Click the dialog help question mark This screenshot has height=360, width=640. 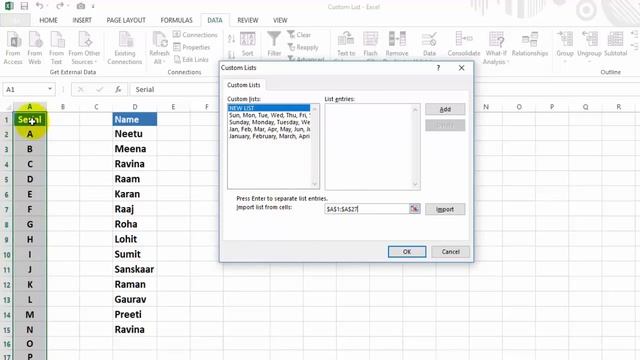438,68
